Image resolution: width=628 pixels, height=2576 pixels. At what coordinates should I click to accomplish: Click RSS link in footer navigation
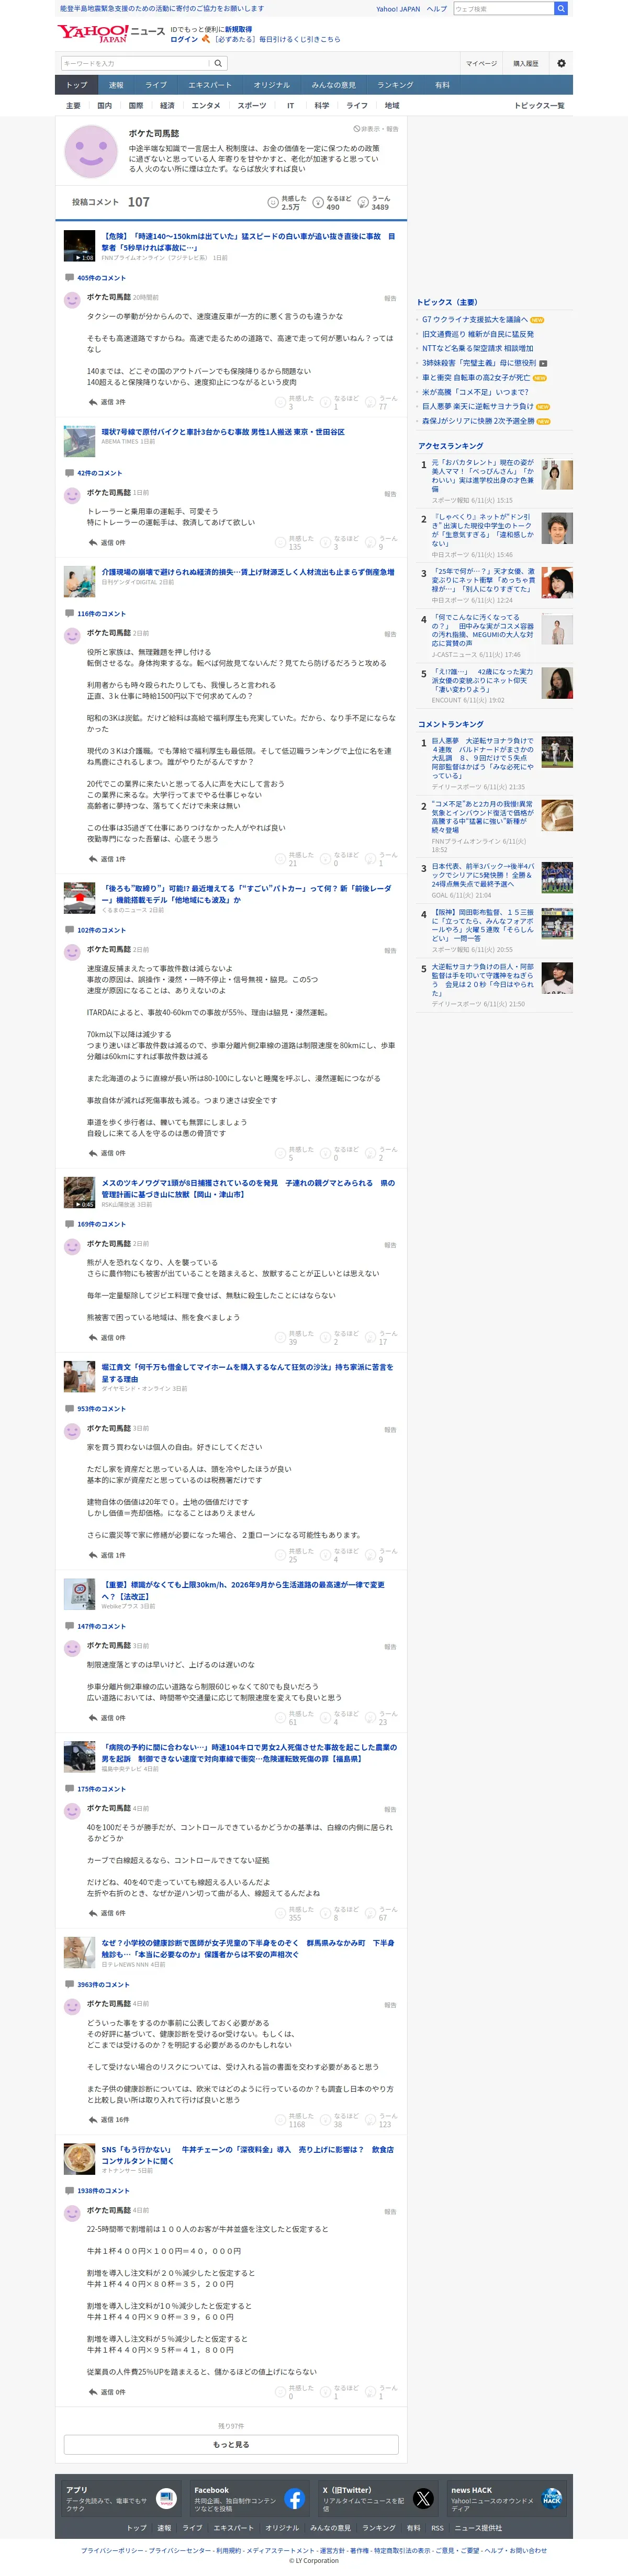pyautogui.click(x=437, y=2528)
